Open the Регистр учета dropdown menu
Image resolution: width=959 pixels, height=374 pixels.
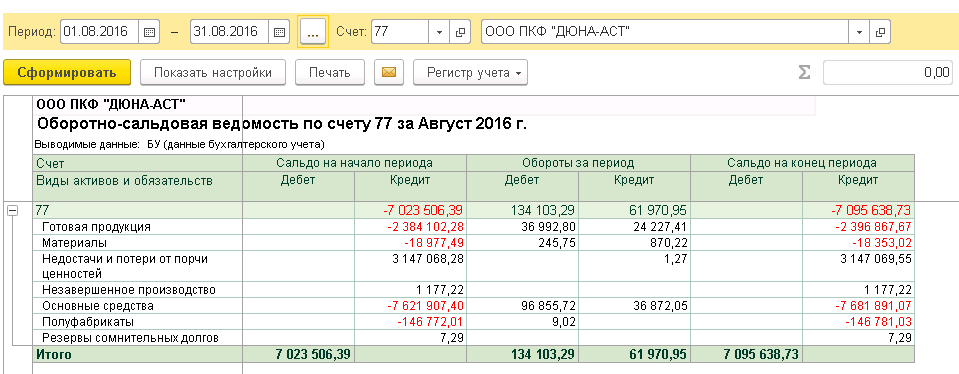470,73
